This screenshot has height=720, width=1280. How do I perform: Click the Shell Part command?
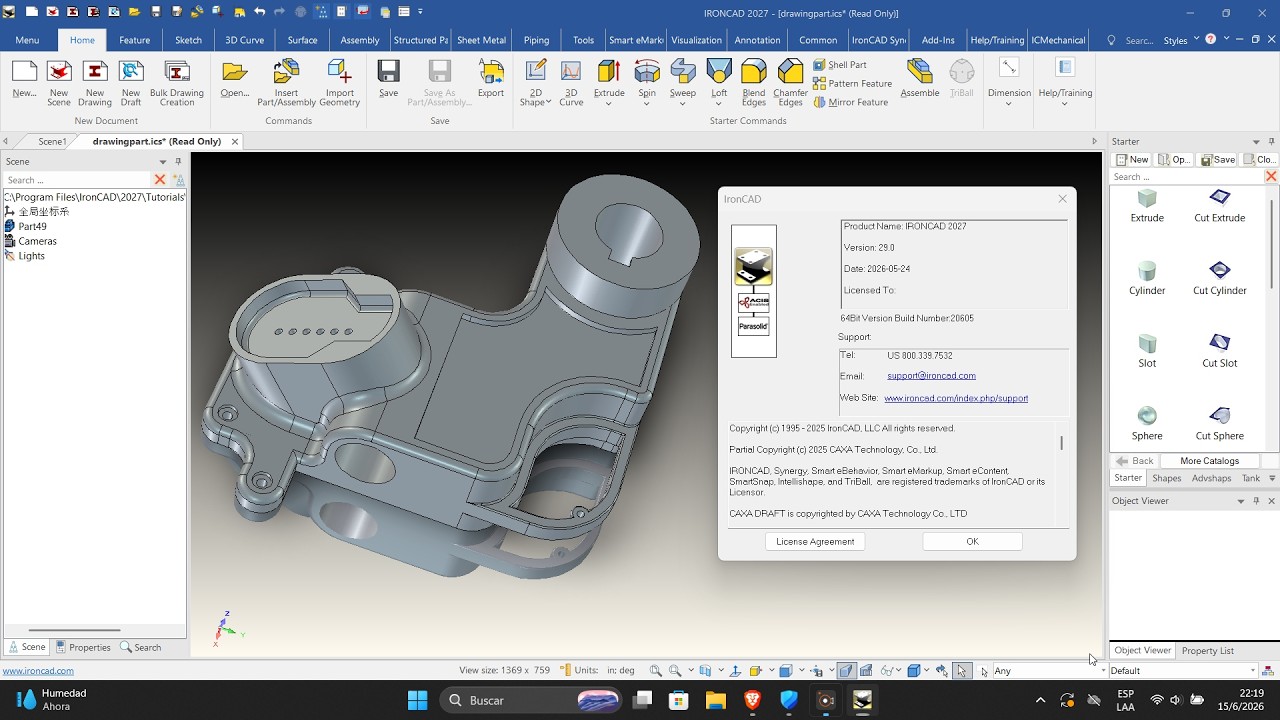point(839,65)
